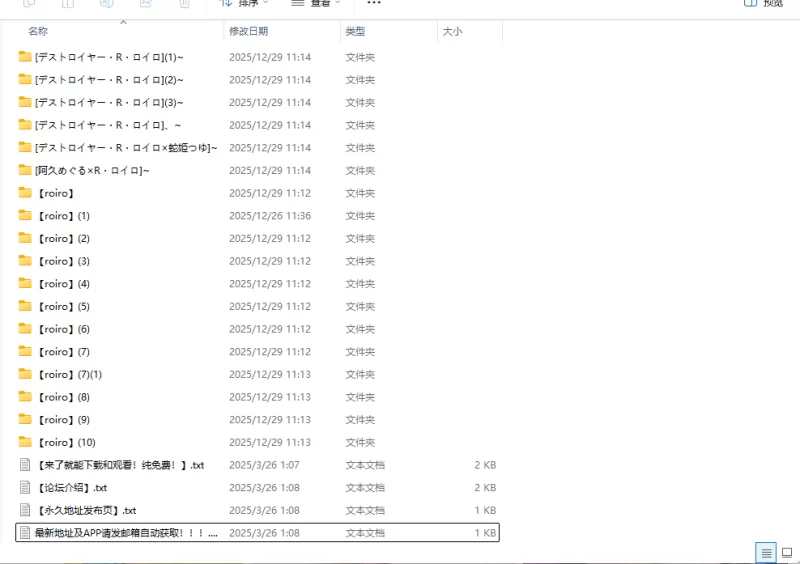
Task: Select folder name [デストロイヤー・R・ロイロ](1)~
Action: pos(109,57)
